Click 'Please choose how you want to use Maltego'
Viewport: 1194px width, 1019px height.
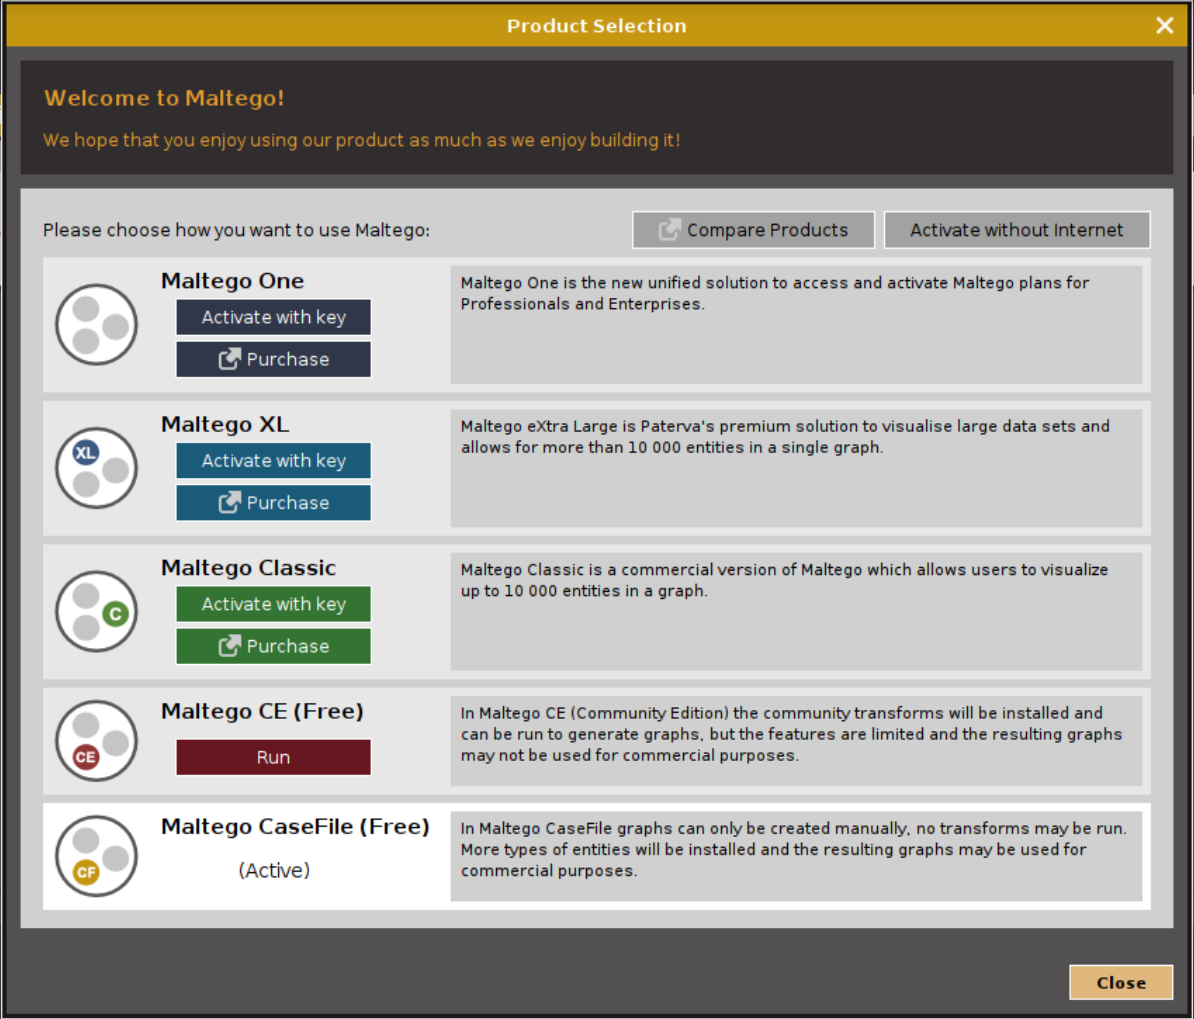pos(236,230)
